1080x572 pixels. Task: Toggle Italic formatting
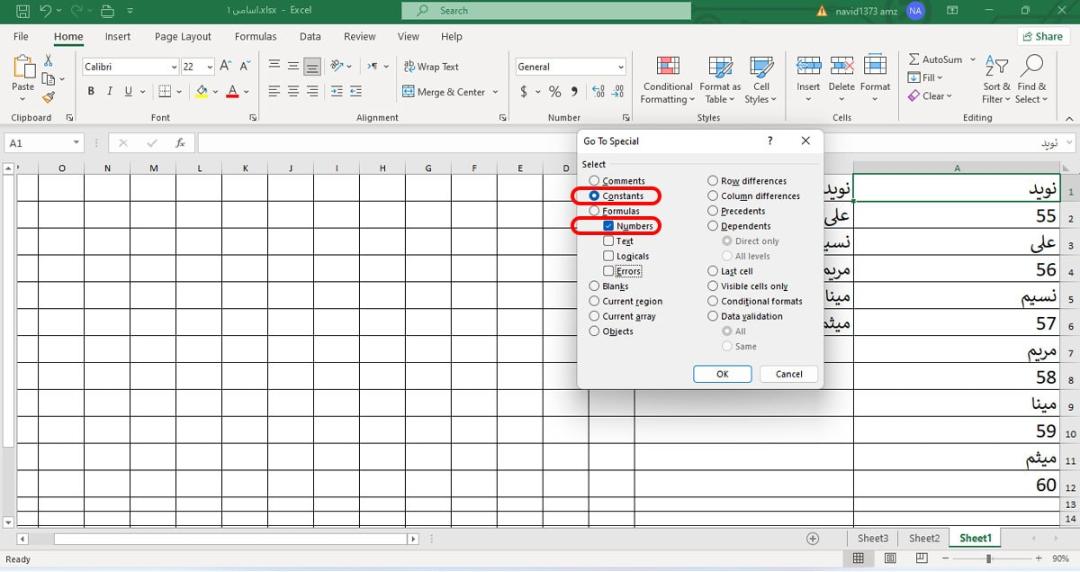pos(110,91)
